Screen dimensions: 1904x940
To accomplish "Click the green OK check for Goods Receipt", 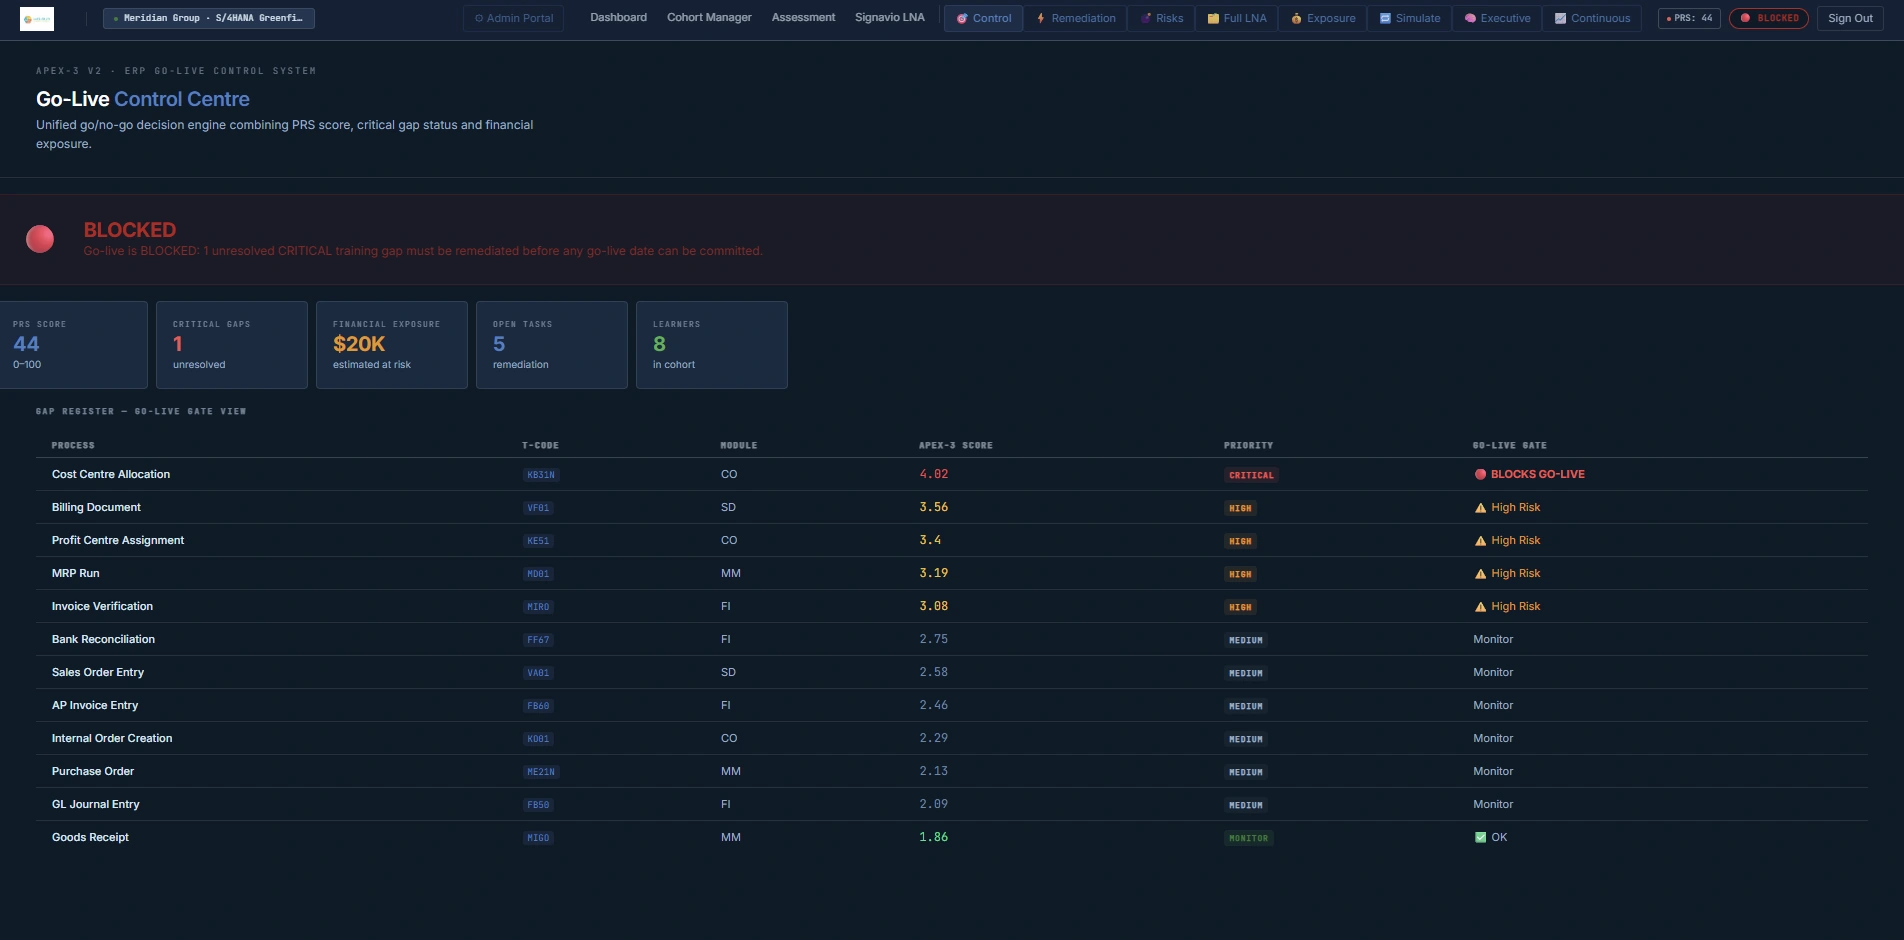I will tap(1491, 837).
